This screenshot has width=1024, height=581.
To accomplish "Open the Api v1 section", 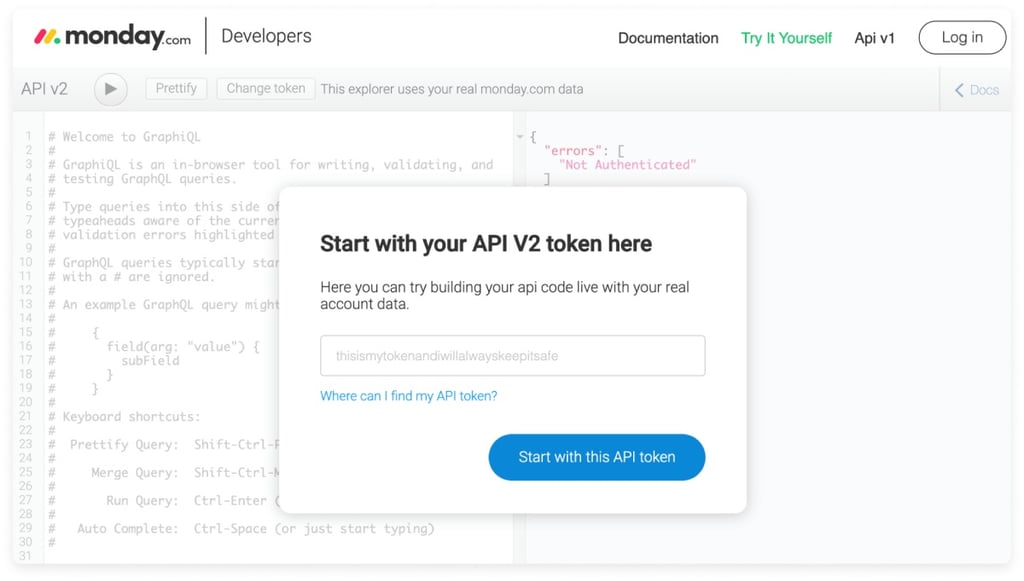I will 874,38.
